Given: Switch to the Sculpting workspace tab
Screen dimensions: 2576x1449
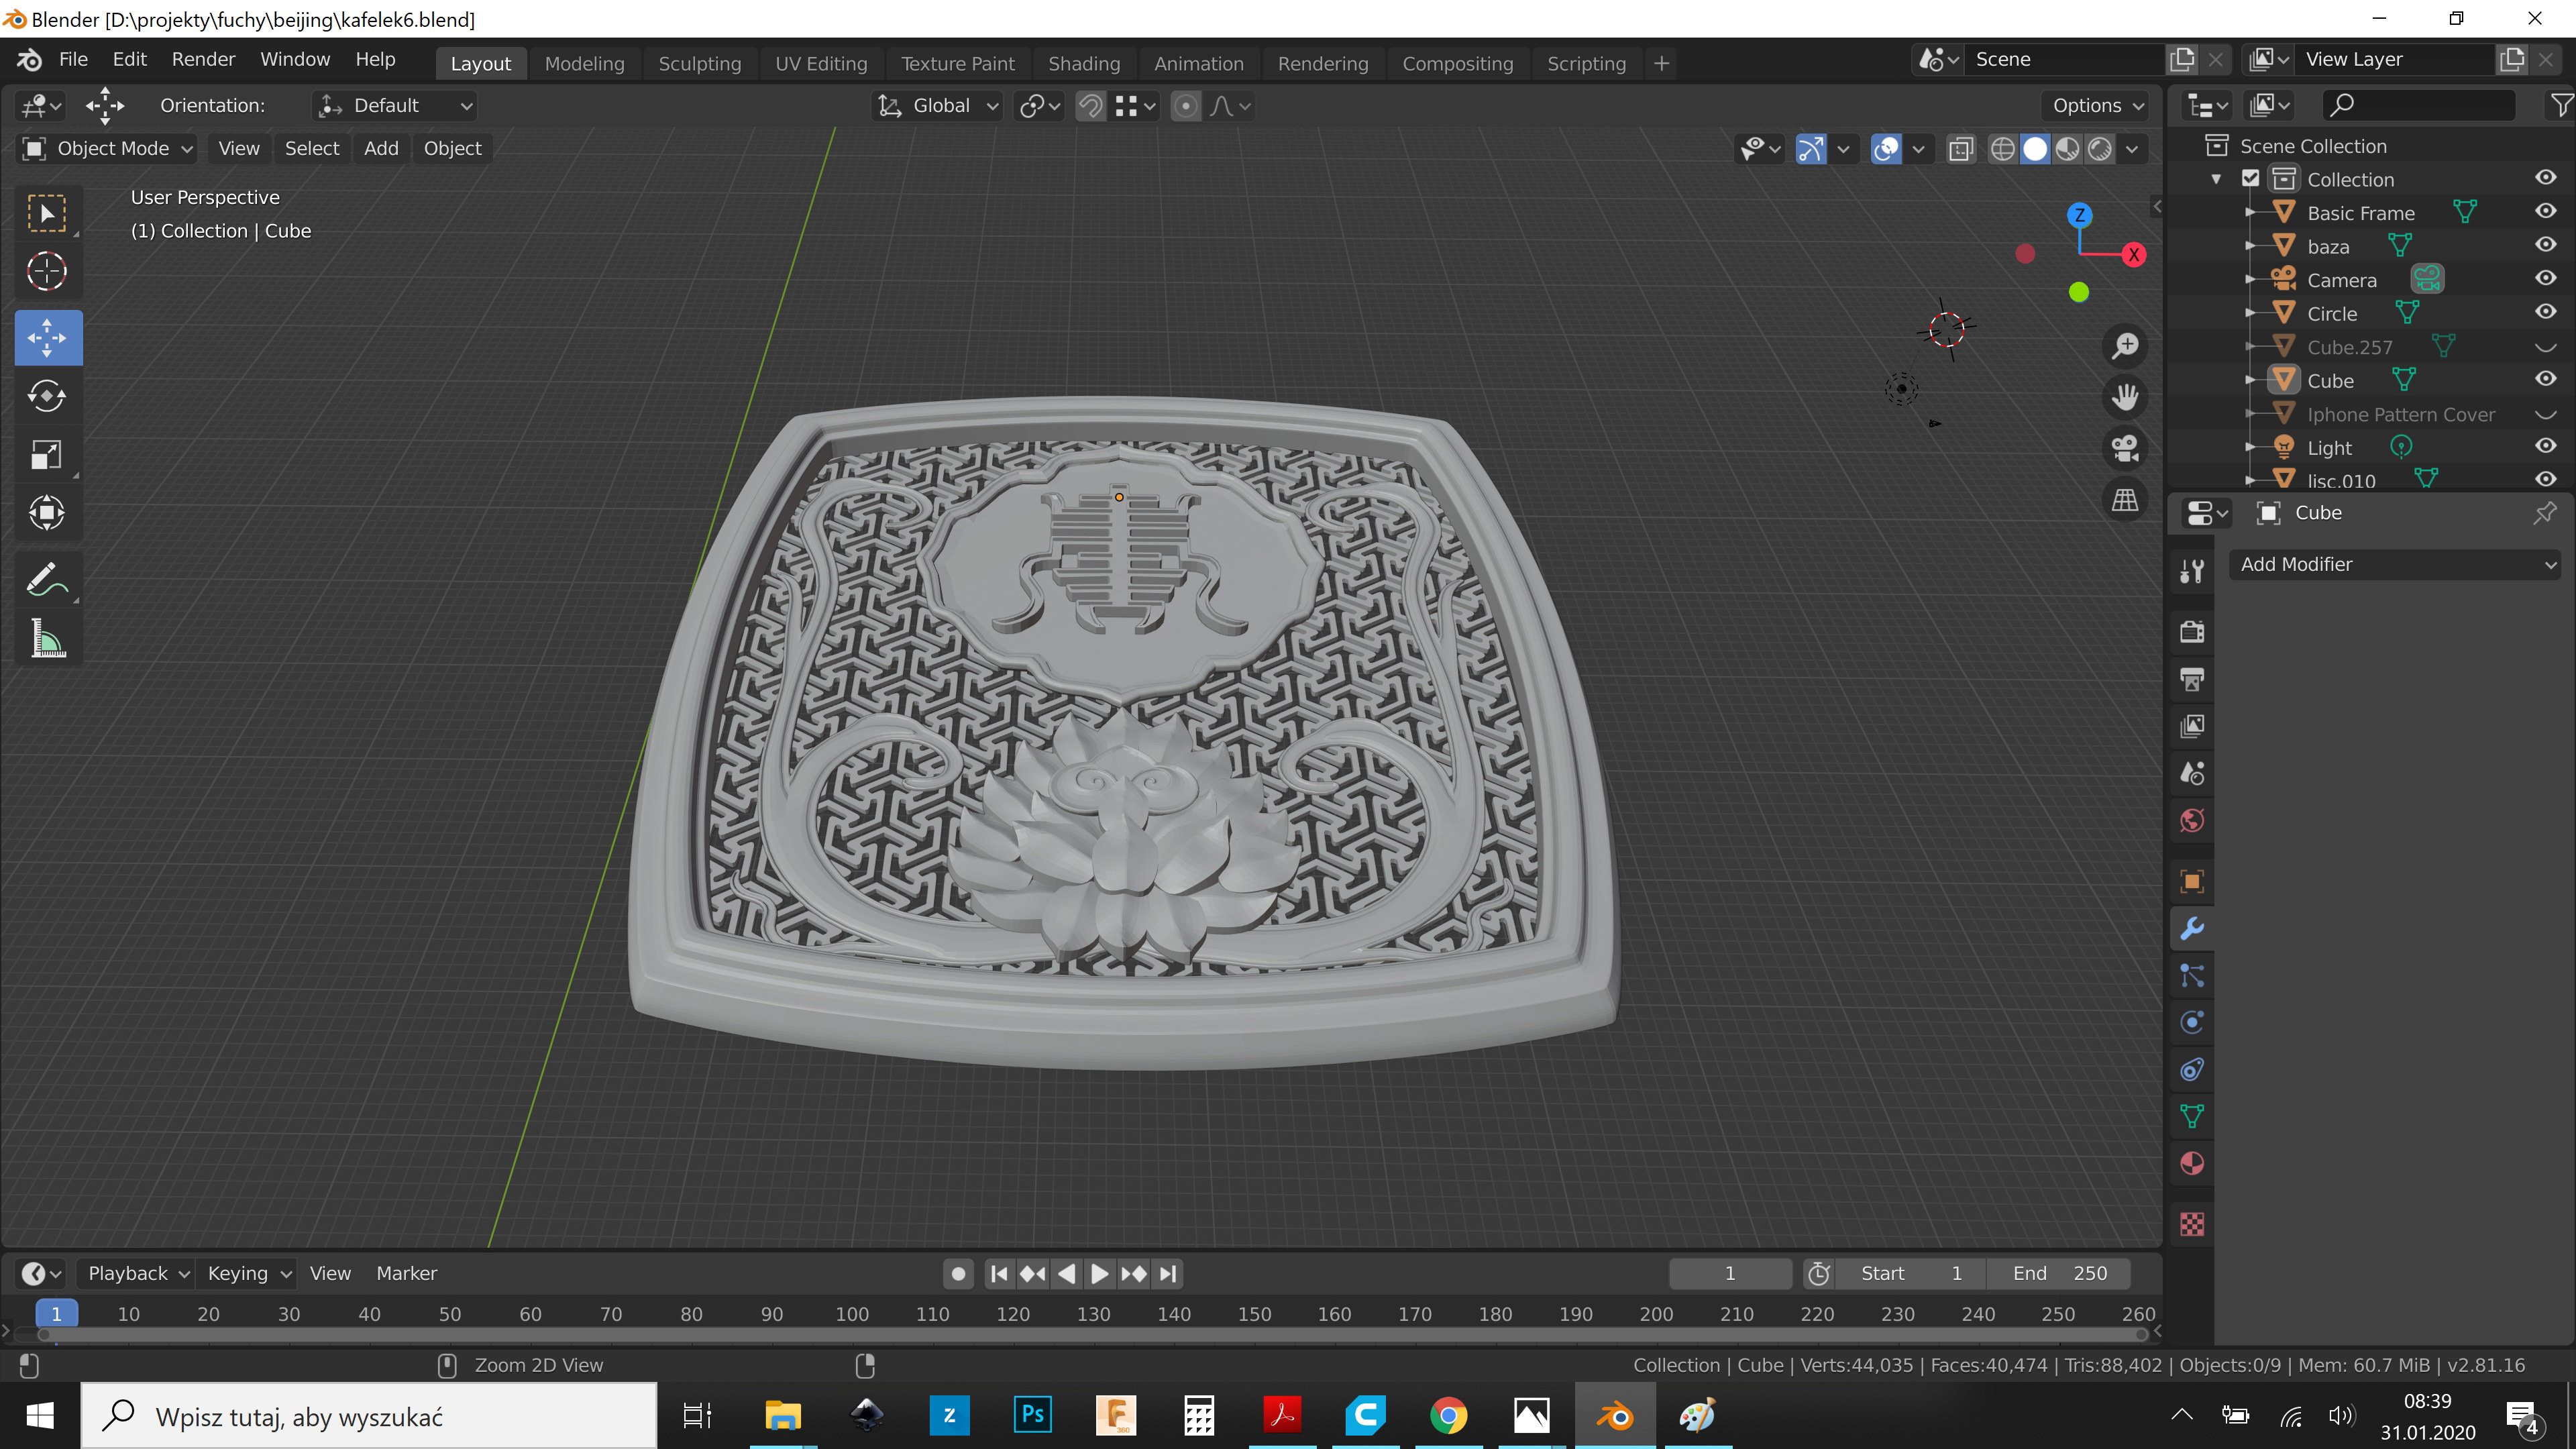Looking at the screenshot, I should [x=699, y=63].
